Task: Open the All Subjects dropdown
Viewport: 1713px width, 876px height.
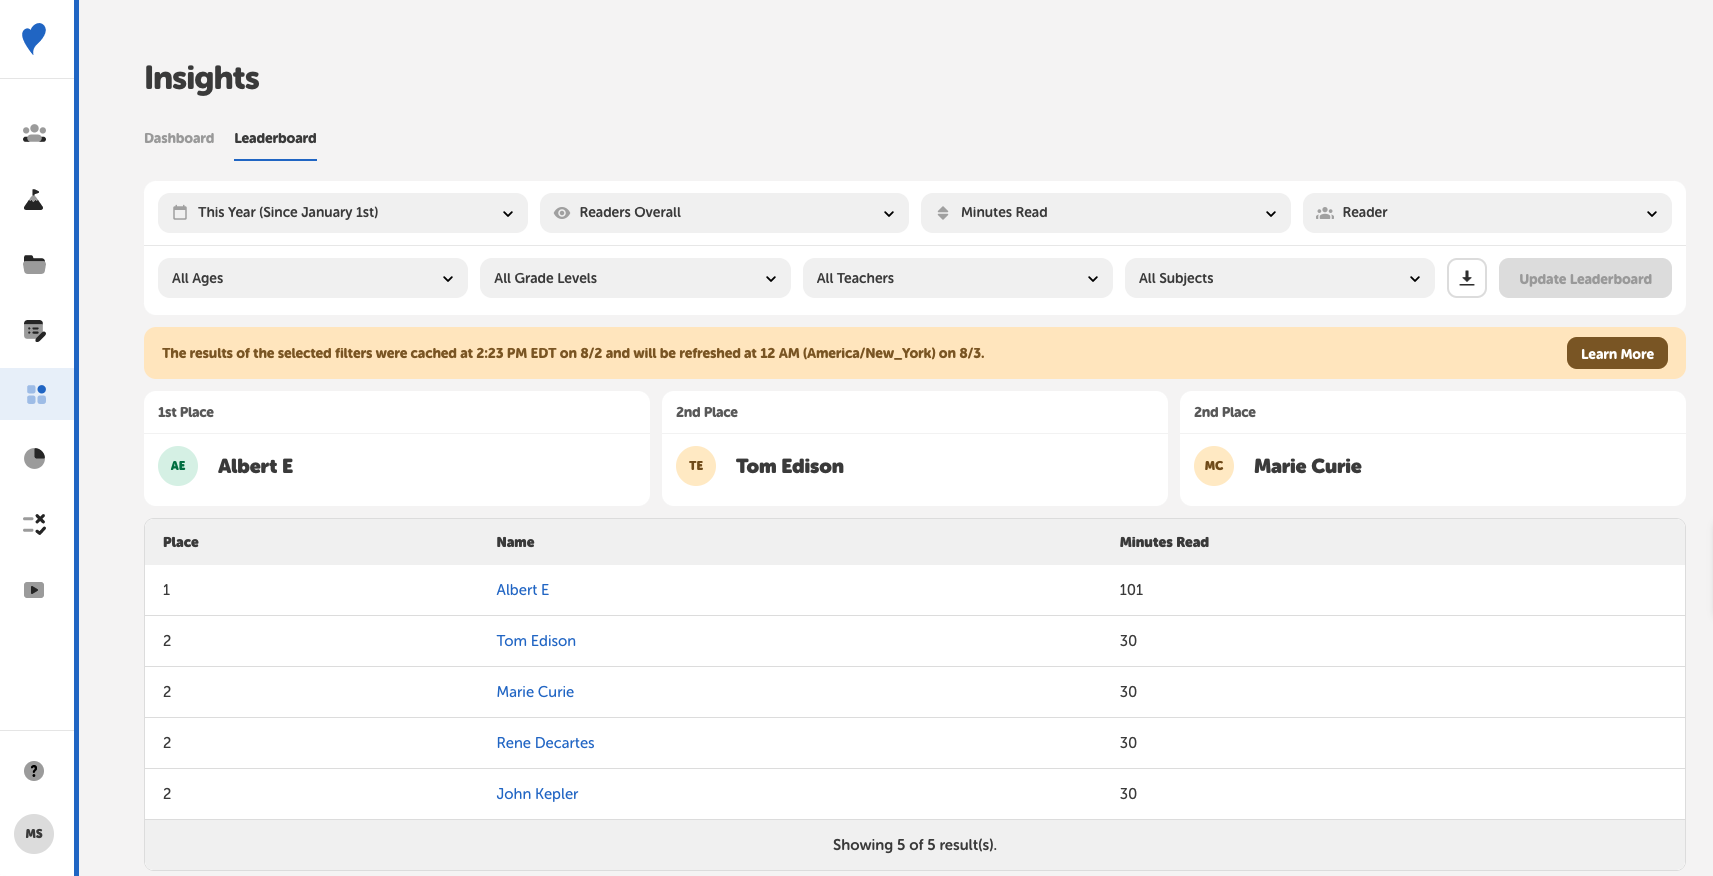Action: pos(1280,278)
